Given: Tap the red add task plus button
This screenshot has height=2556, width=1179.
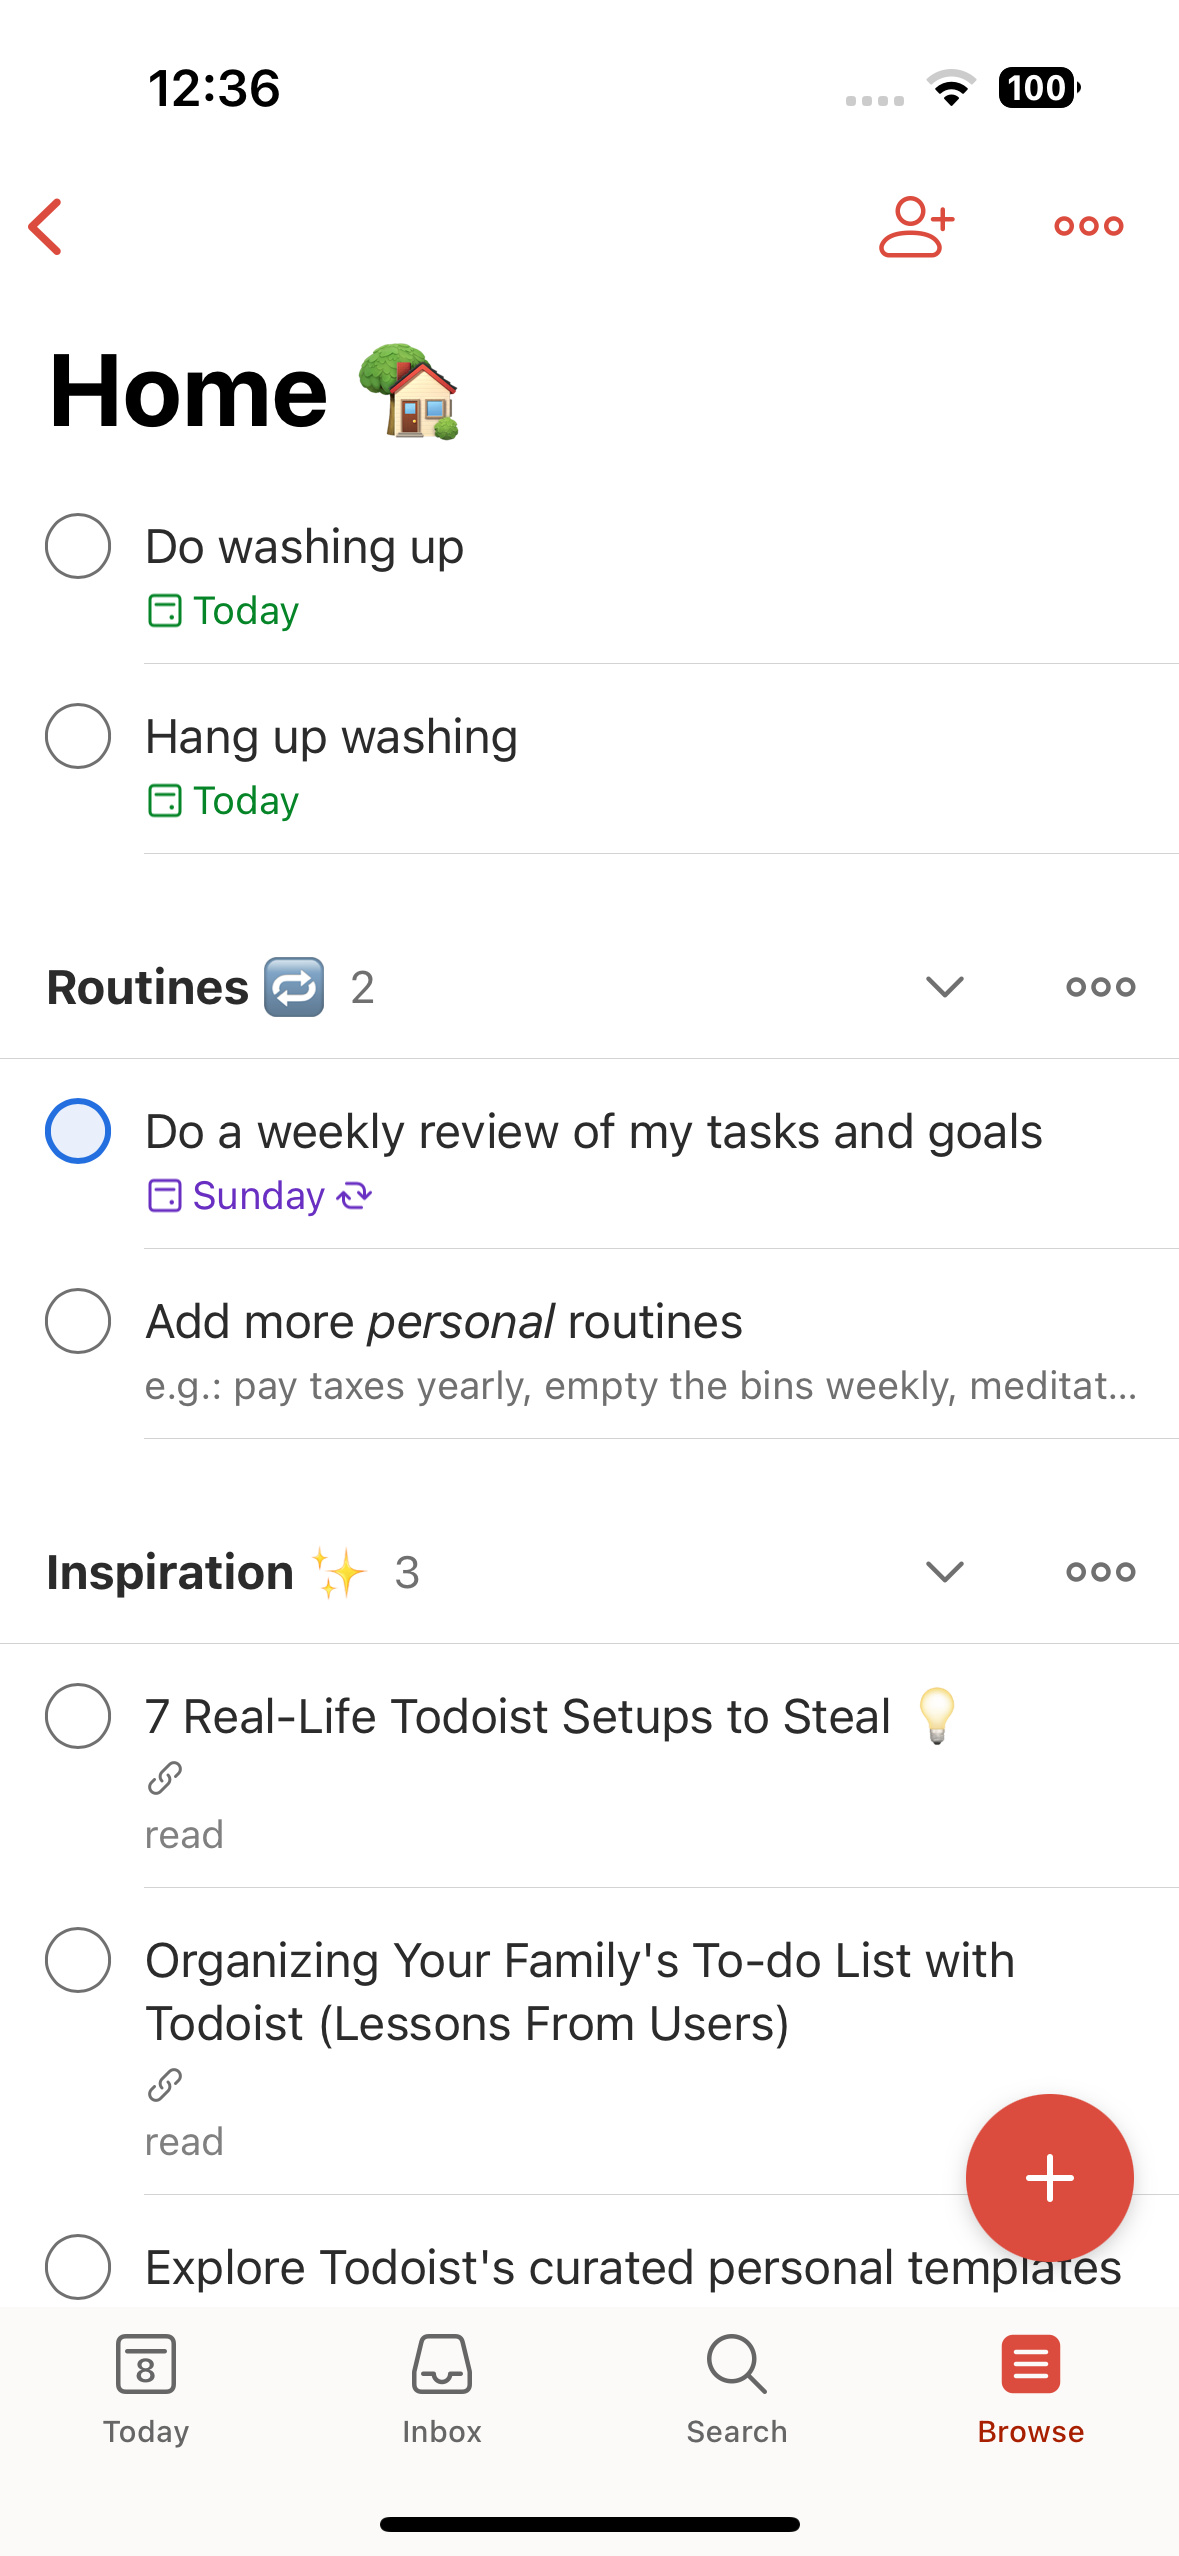Looking at the screenshot, I should click(x=1049, y=2177).
